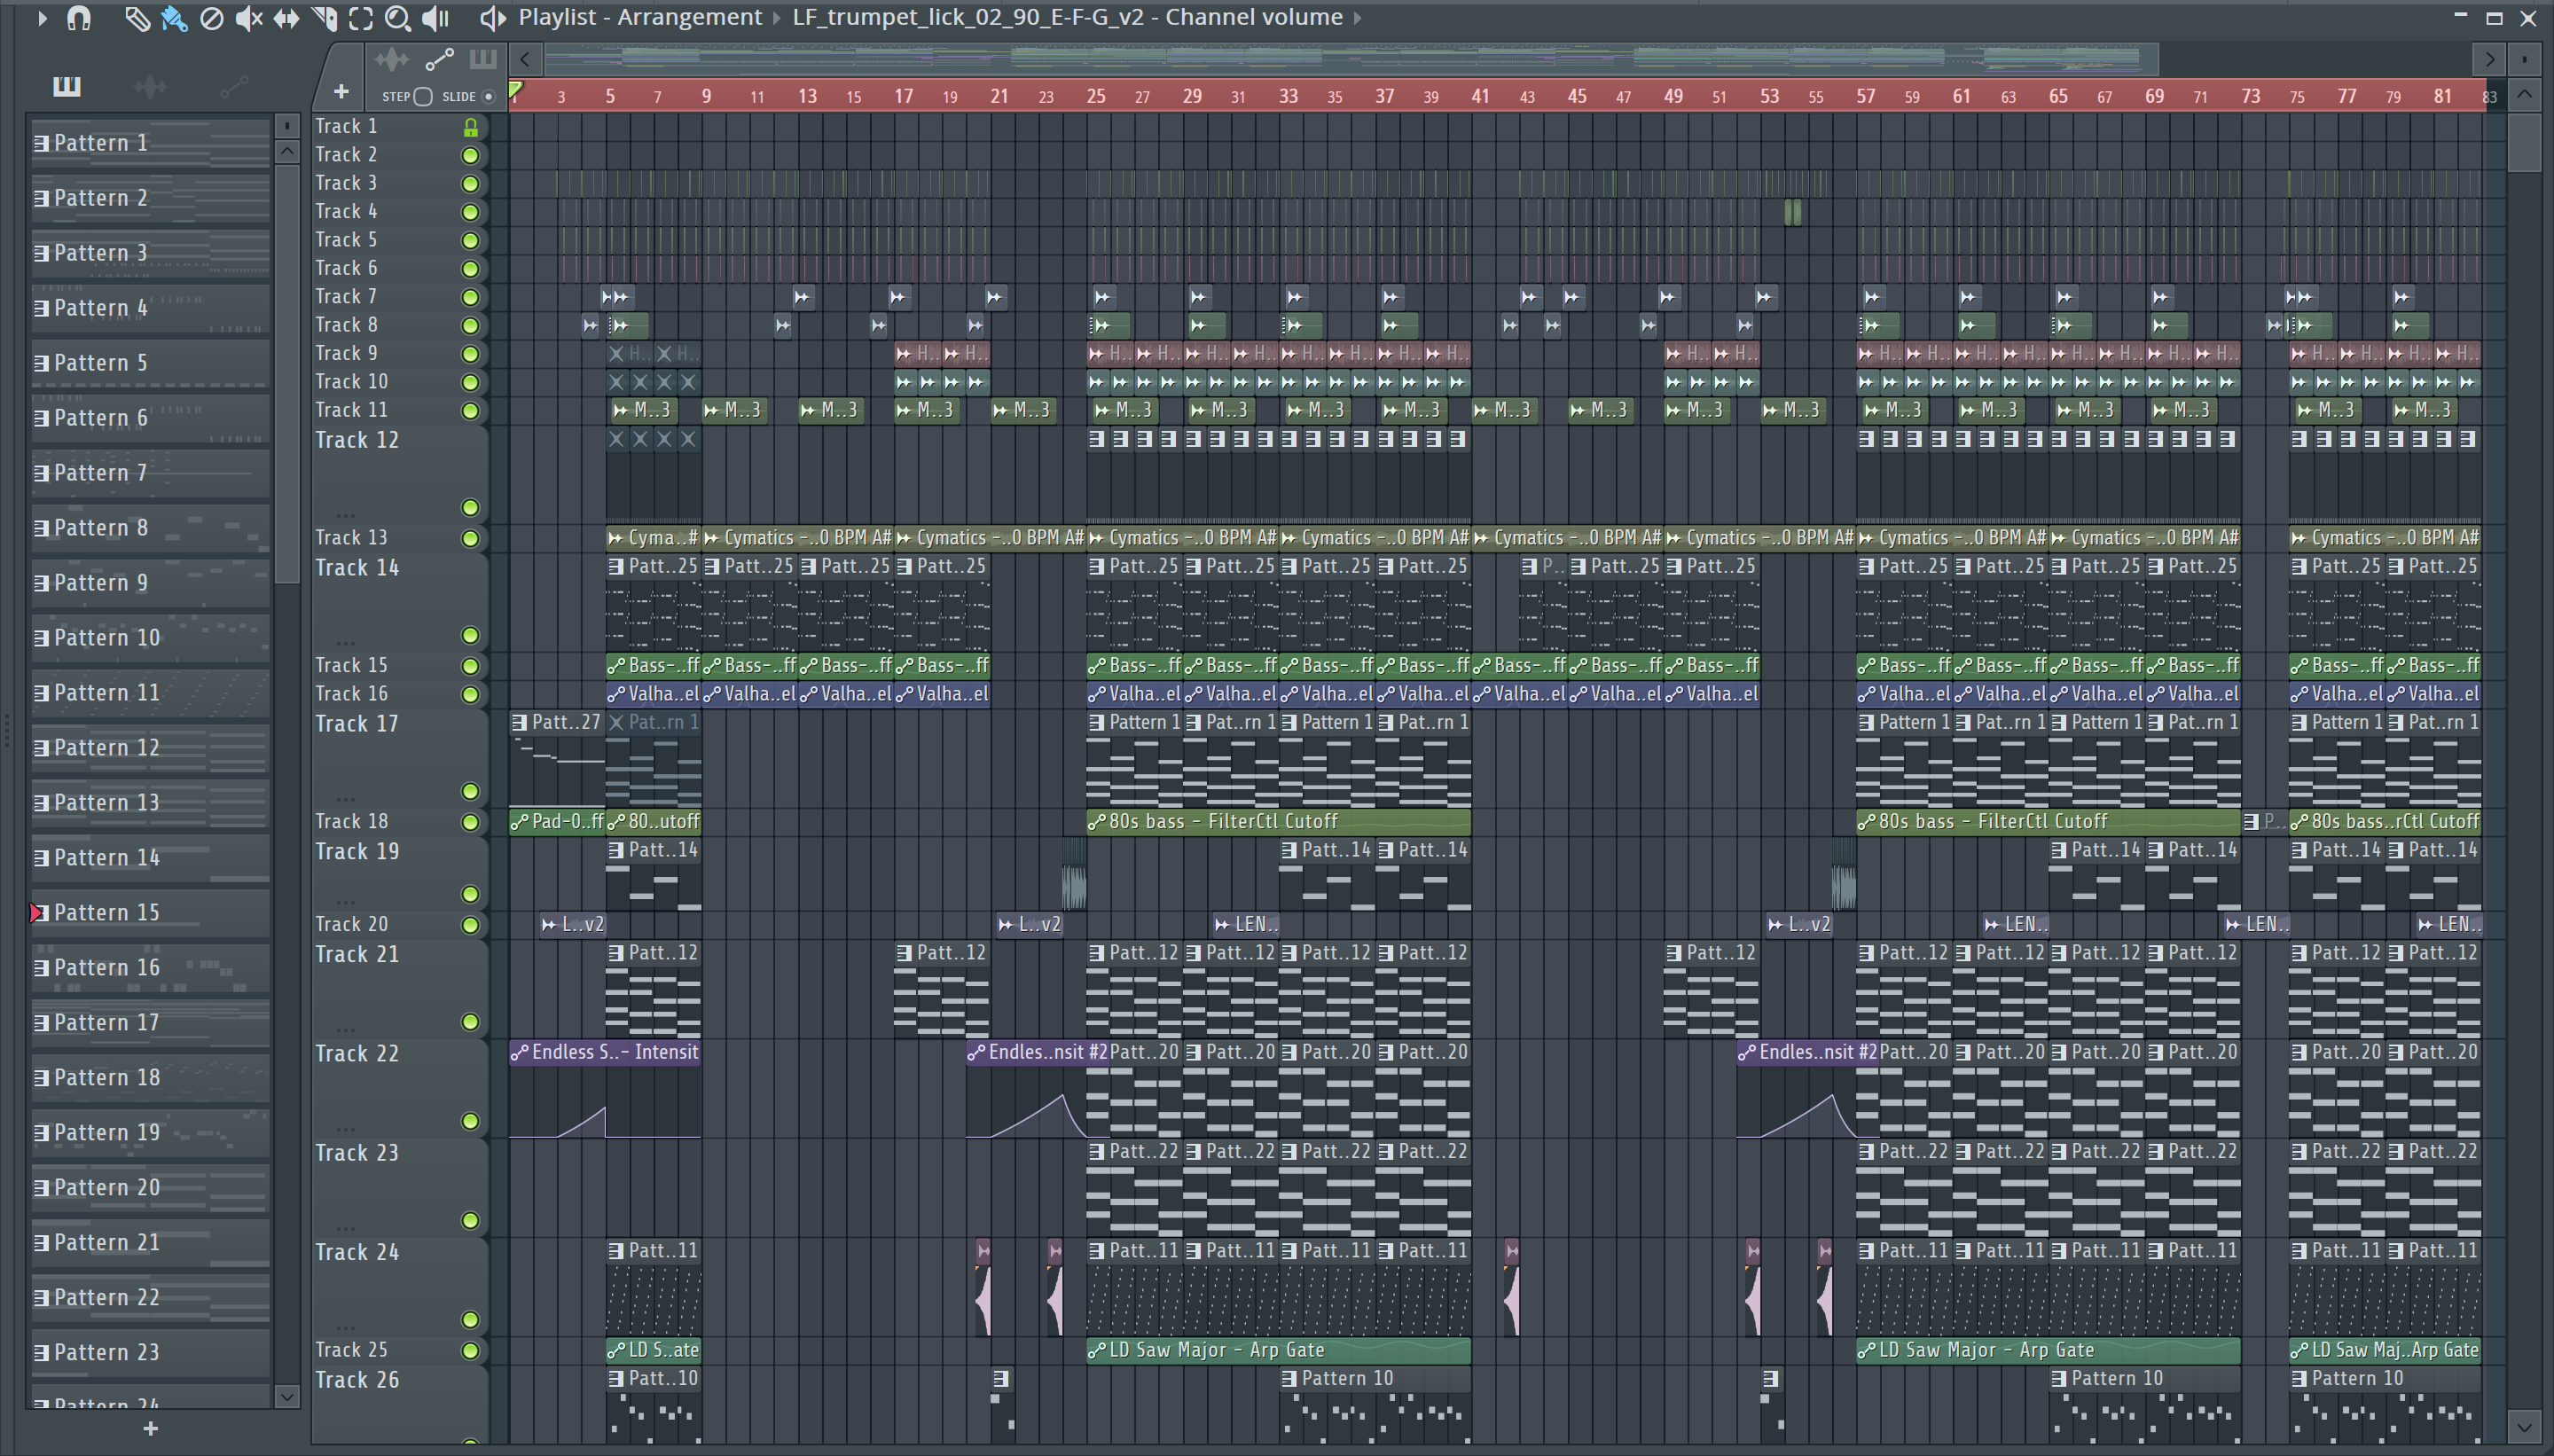Select the Playback speaker tool
Viewport: 2554px width, 1456px height.
click(435, 17)
